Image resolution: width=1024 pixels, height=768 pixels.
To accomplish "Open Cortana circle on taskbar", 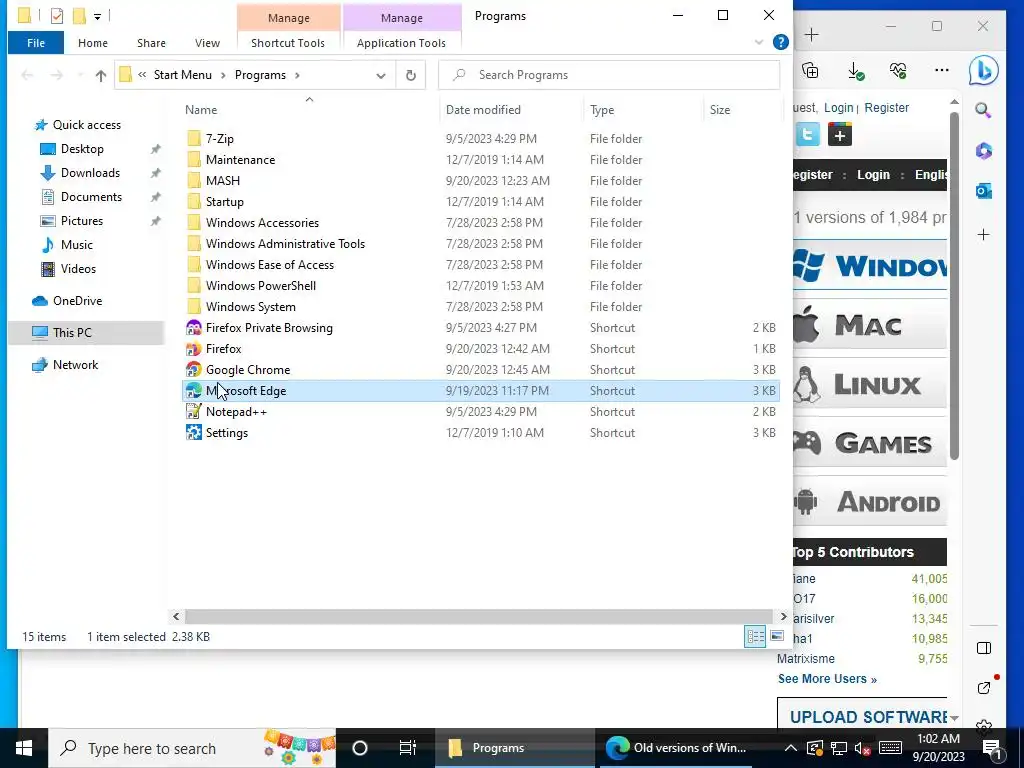I will 360,748.
